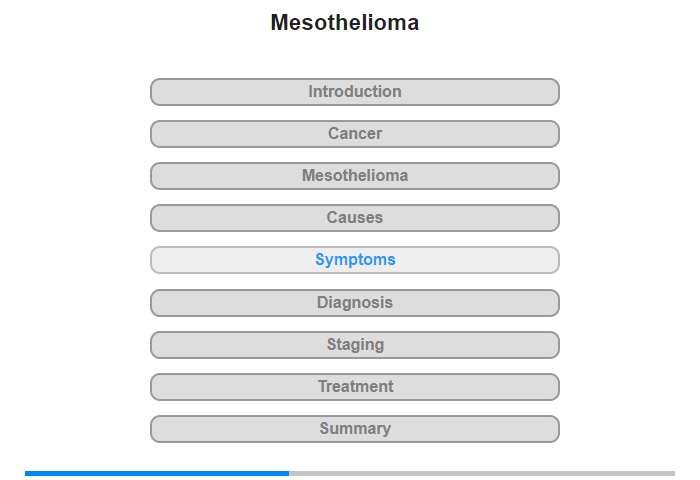Open the Diagnosis section
700x480 pixels.
[354, 303]
